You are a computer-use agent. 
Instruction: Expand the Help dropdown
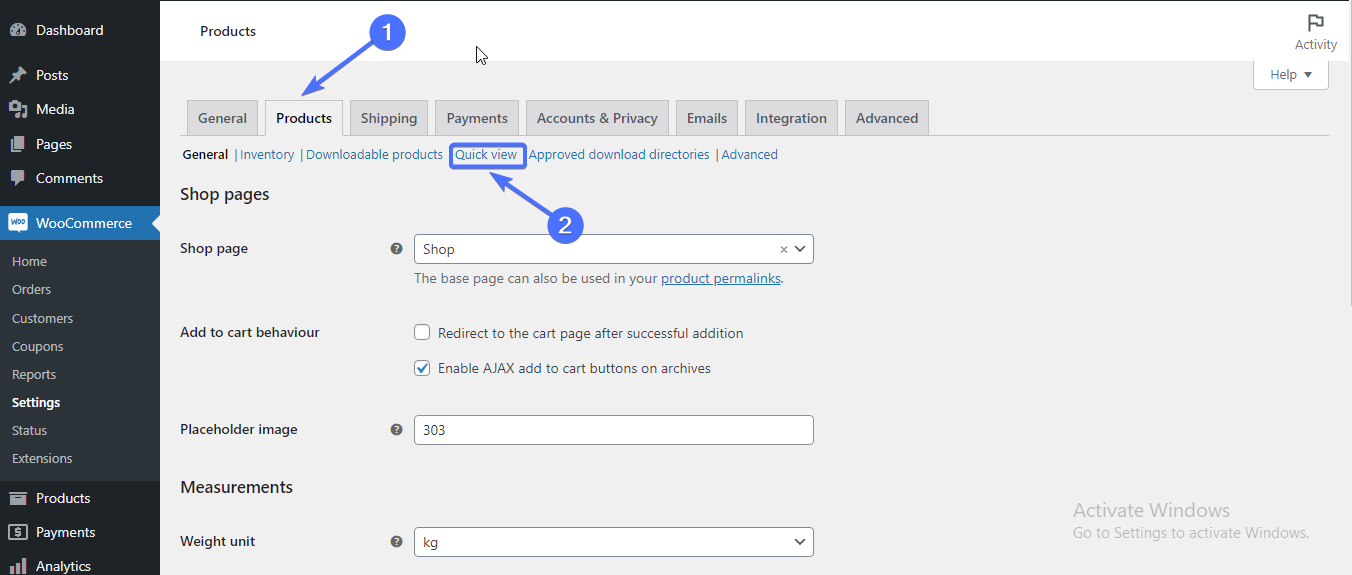1291,75
